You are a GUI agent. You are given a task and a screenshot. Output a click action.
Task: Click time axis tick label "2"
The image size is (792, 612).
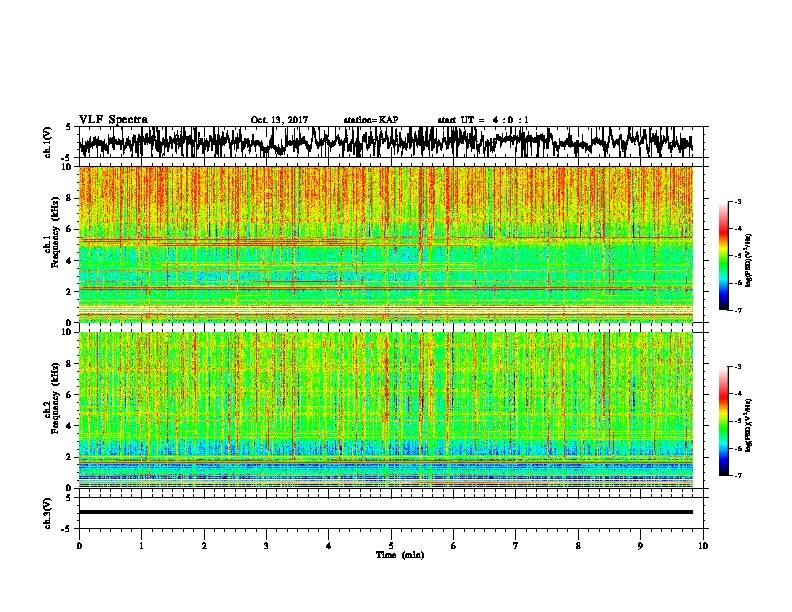point(204,546)
